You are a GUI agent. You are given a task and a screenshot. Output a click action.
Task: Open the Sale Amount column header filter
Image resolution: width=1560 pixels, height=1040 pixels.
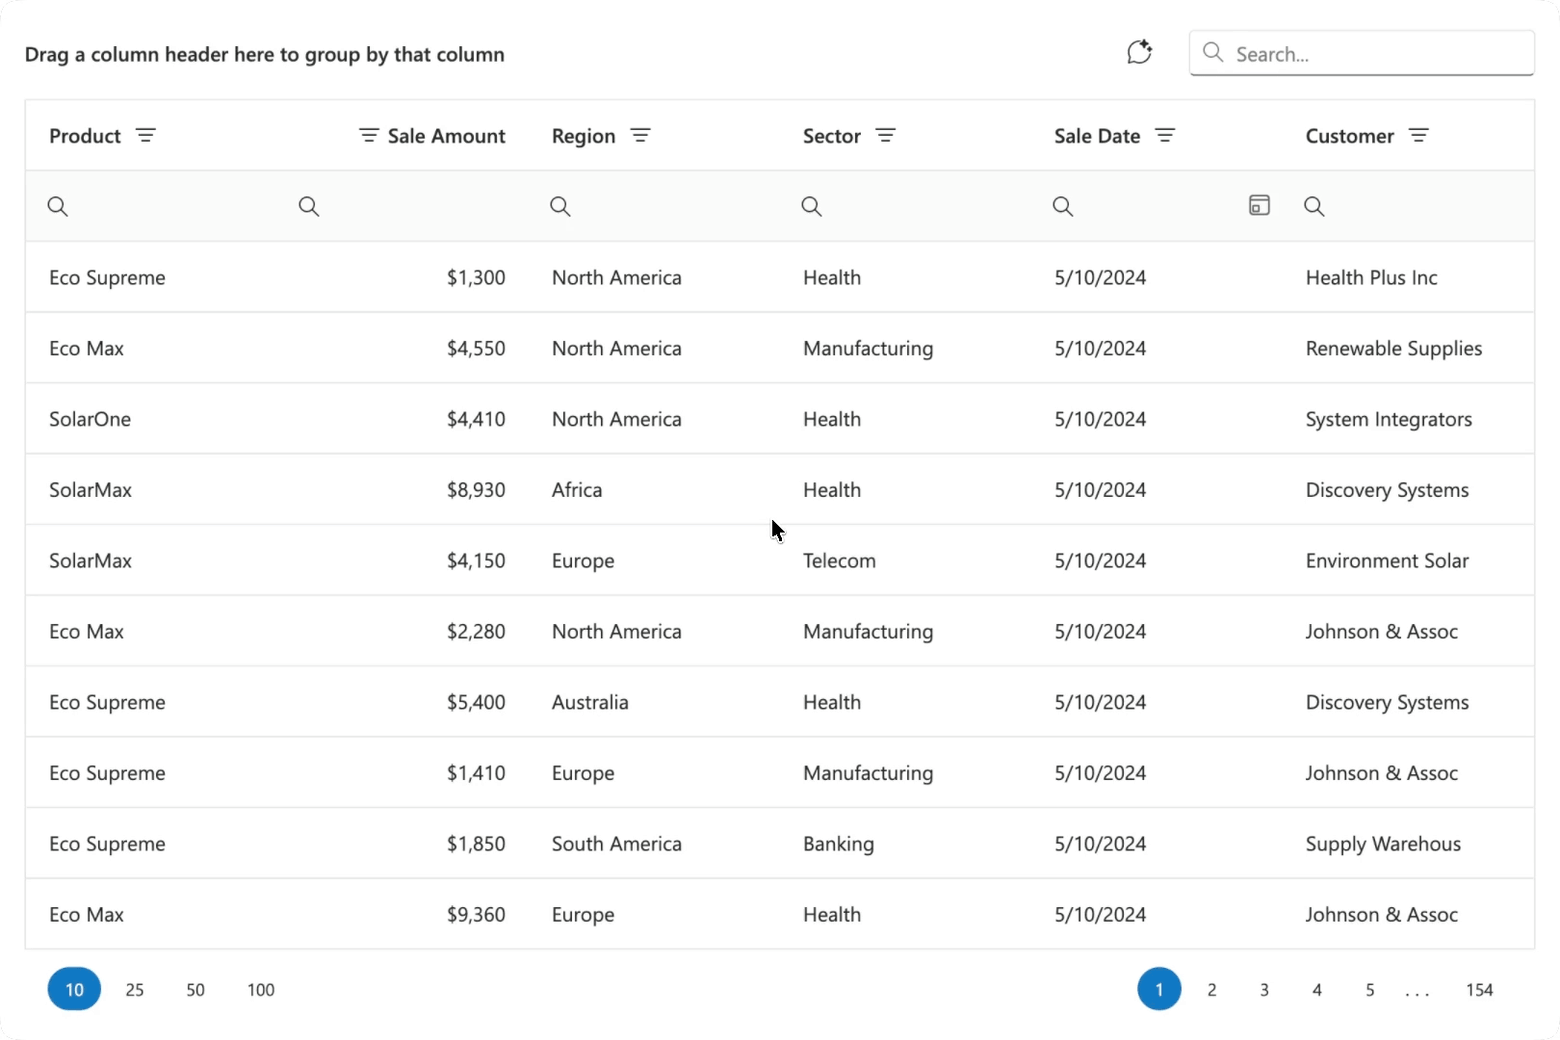[368, 135]
